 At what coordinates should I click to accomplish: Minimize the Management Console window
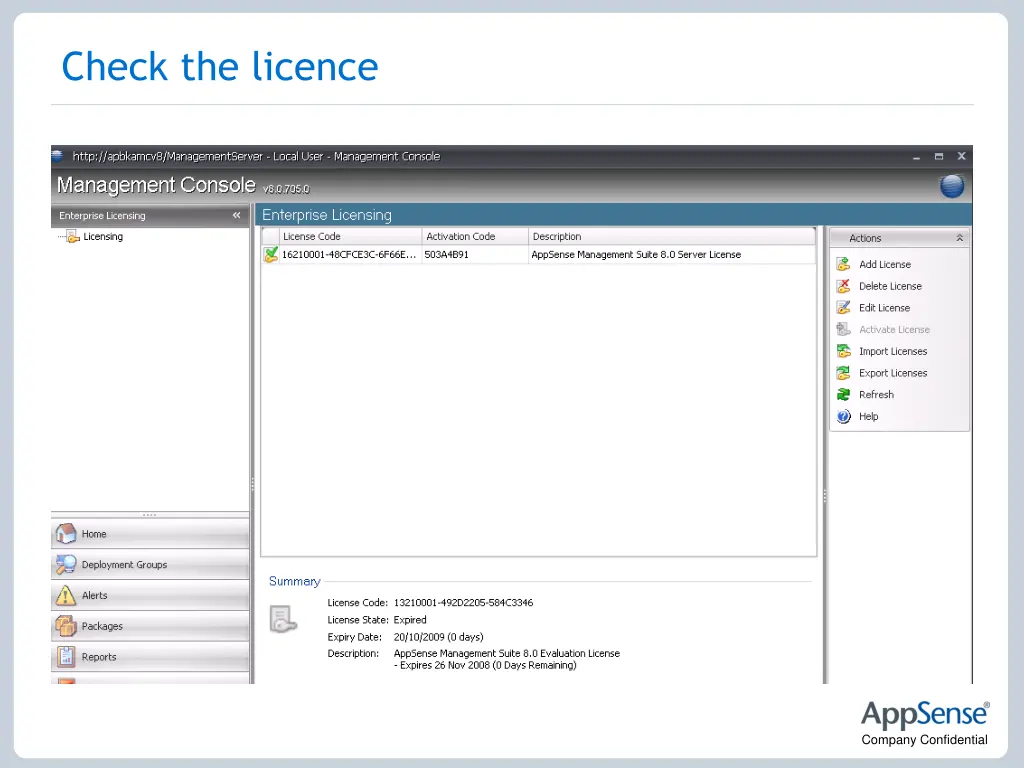coord(916,157)
